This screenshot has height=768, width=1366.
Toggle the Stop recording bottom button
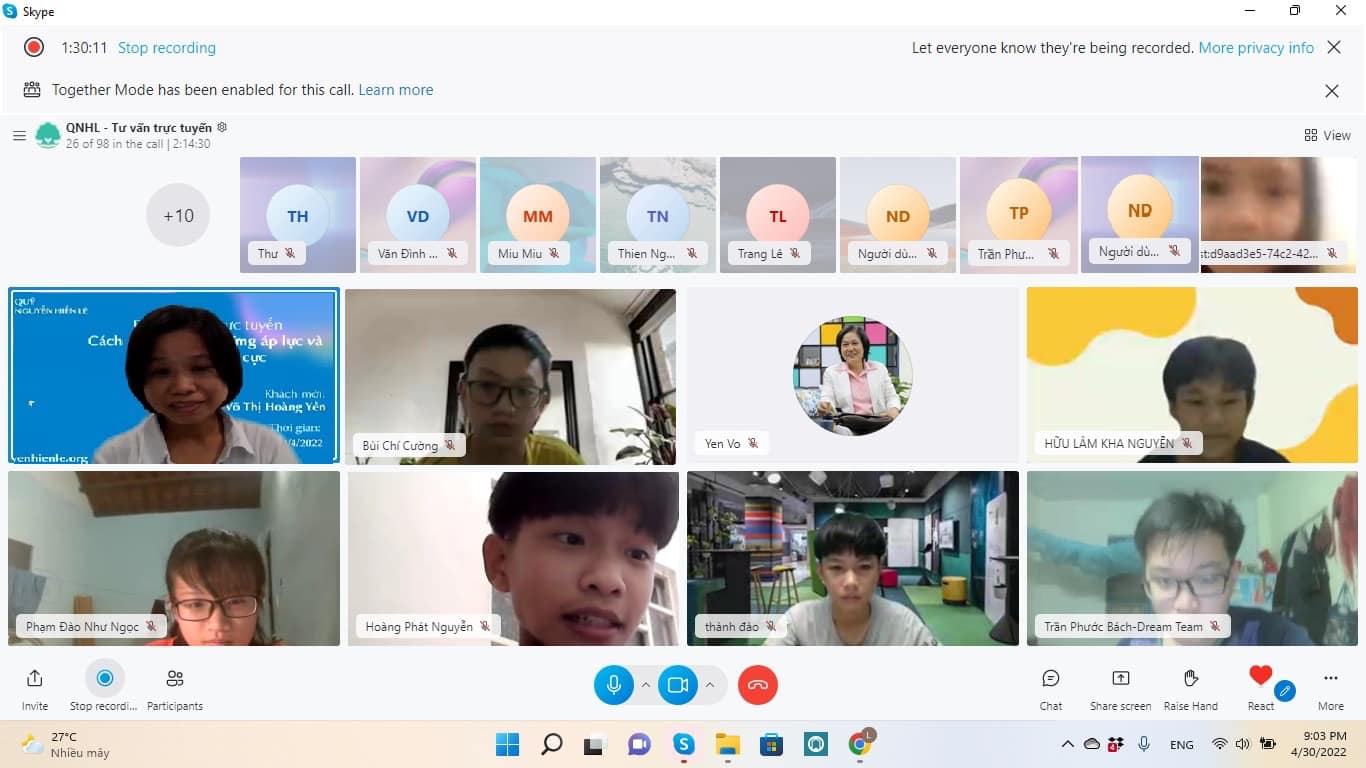(x=105, y=679)
